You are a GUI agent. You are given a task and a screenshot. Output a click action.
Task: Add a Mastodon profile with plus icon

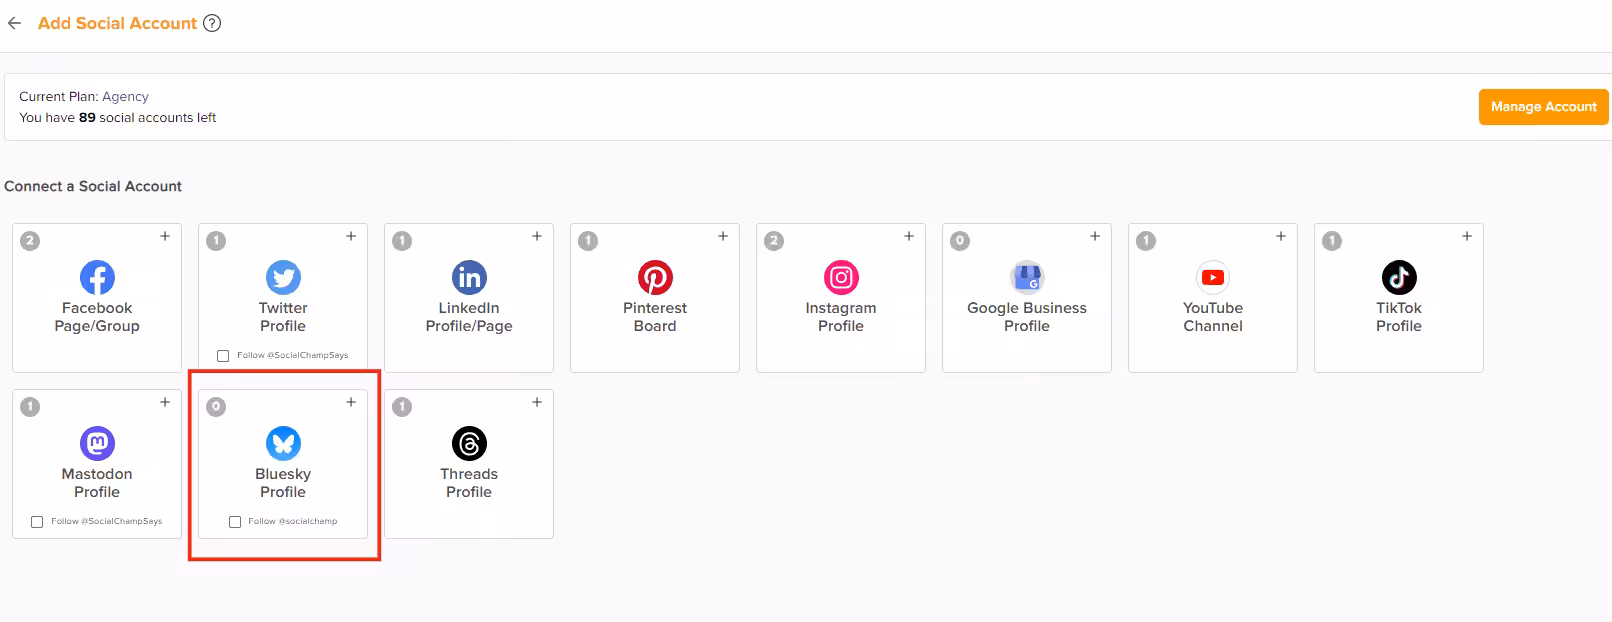(x=165, y=402)
